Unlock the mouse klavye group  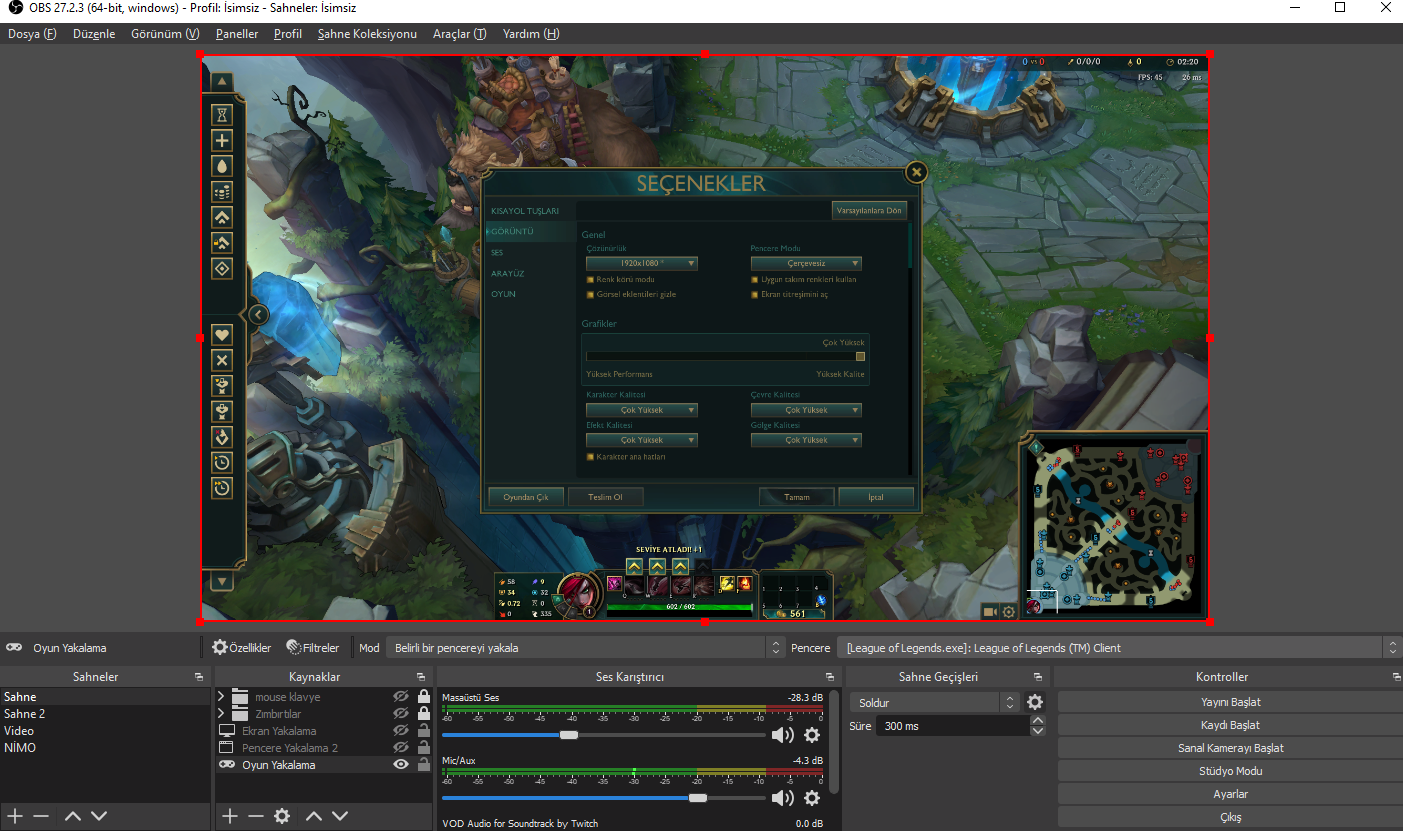[x=424, y=697]
